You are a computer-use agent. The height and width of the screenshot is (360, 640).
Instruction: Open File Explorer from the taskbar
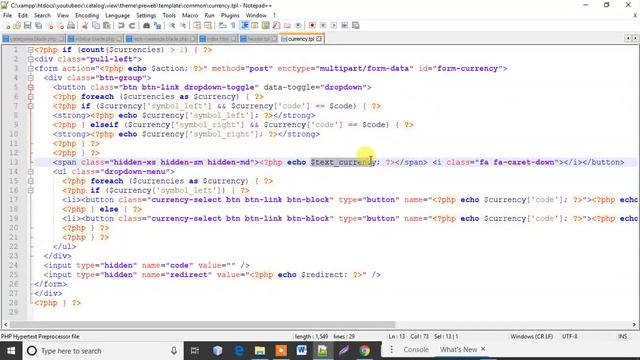click(260, 351)
